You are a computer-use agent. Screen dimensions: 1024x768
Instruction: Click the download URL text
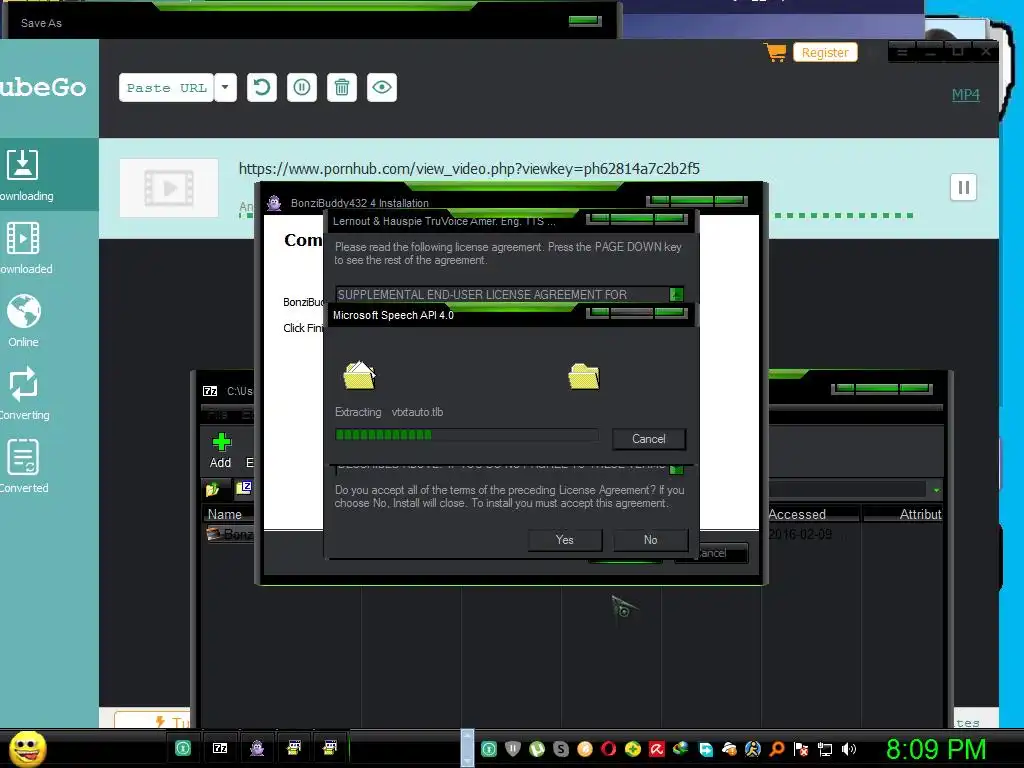tap(469, 168)
